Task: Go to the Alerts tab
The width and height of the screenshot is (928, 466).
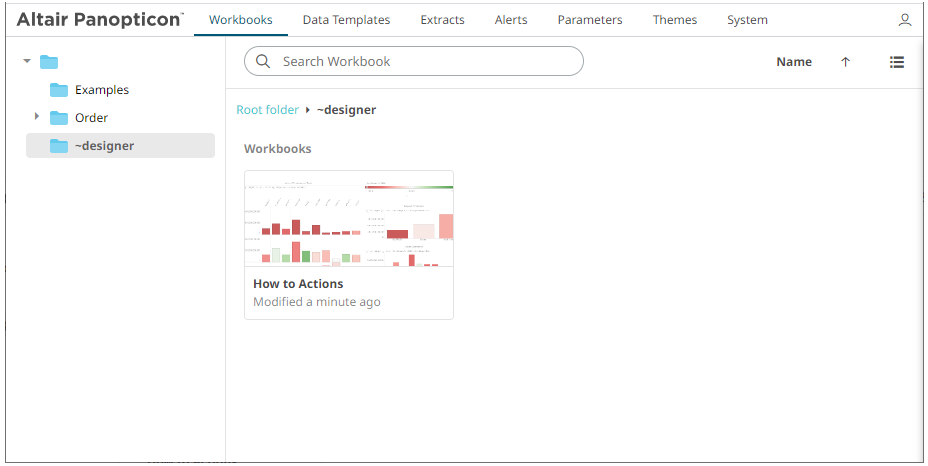Action: click(511, 20)
